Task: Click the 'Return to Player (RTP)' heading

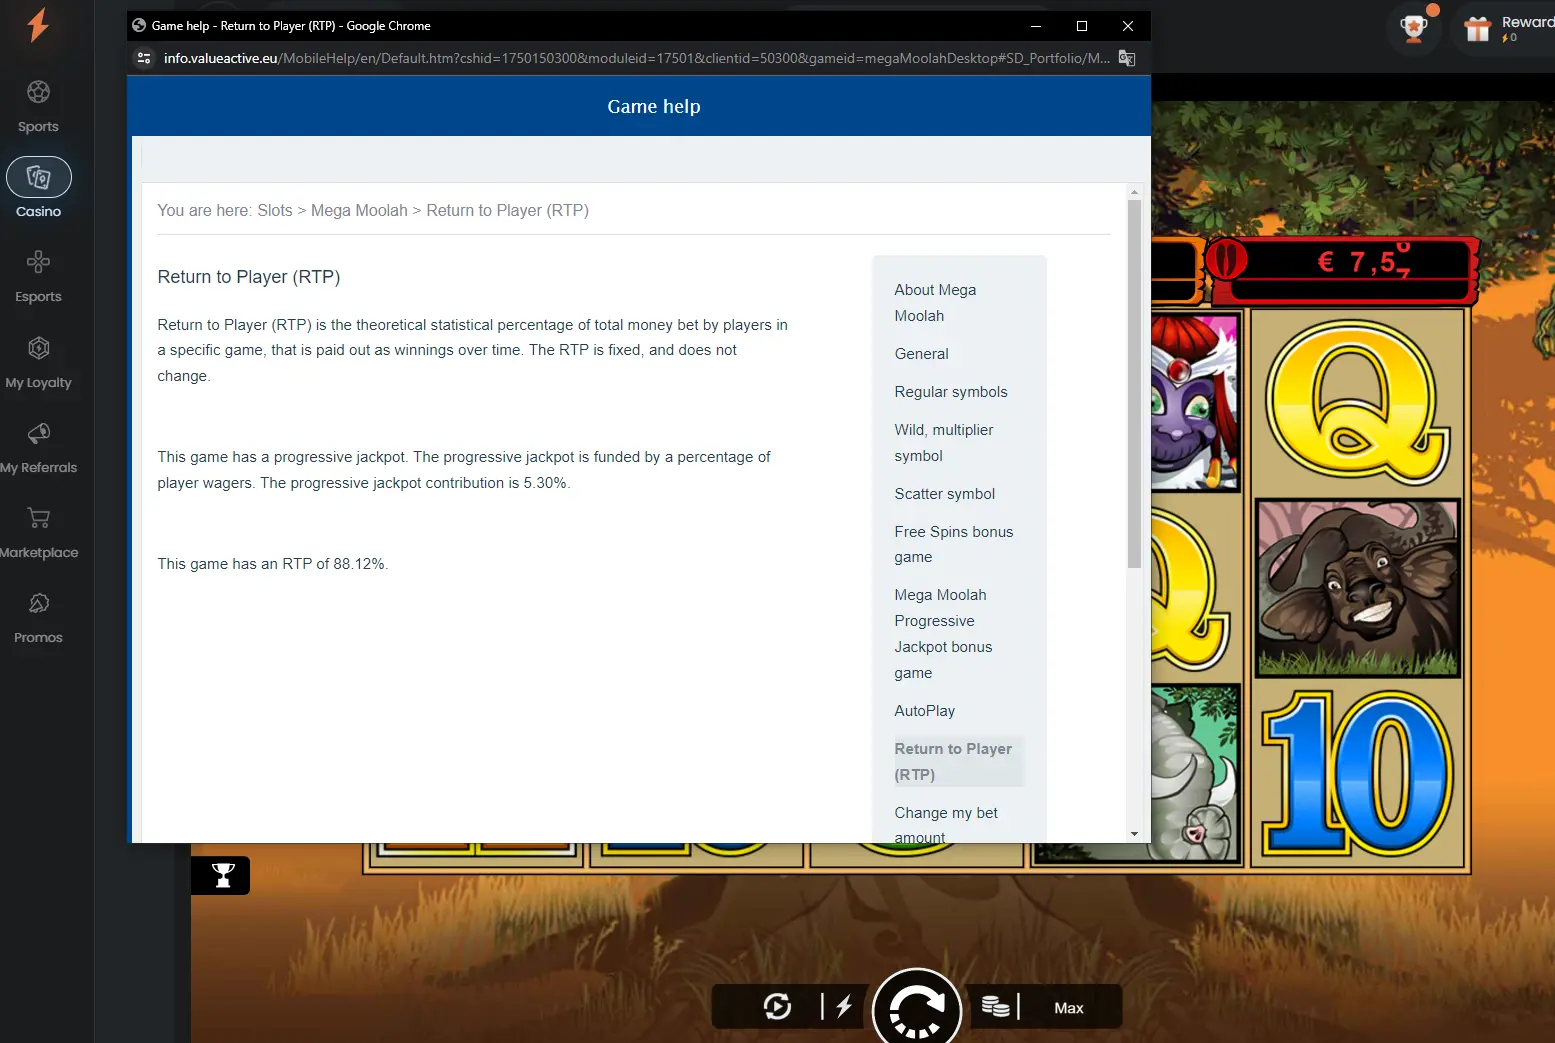Action: [249, 277]
